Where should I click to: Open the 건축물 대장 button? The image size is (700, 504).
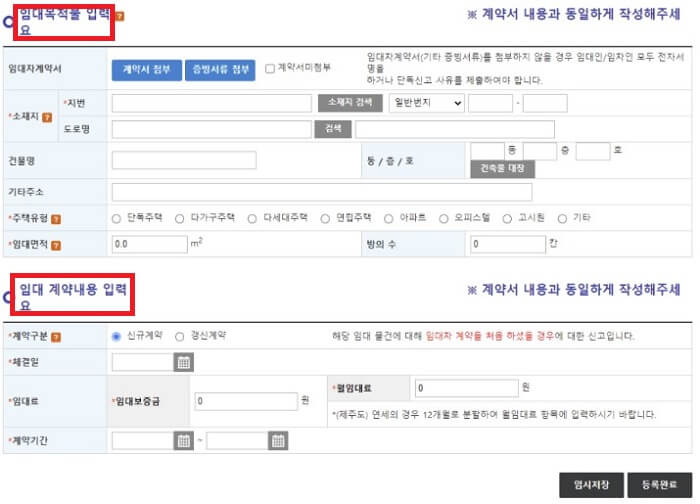(x=502, y=169)
